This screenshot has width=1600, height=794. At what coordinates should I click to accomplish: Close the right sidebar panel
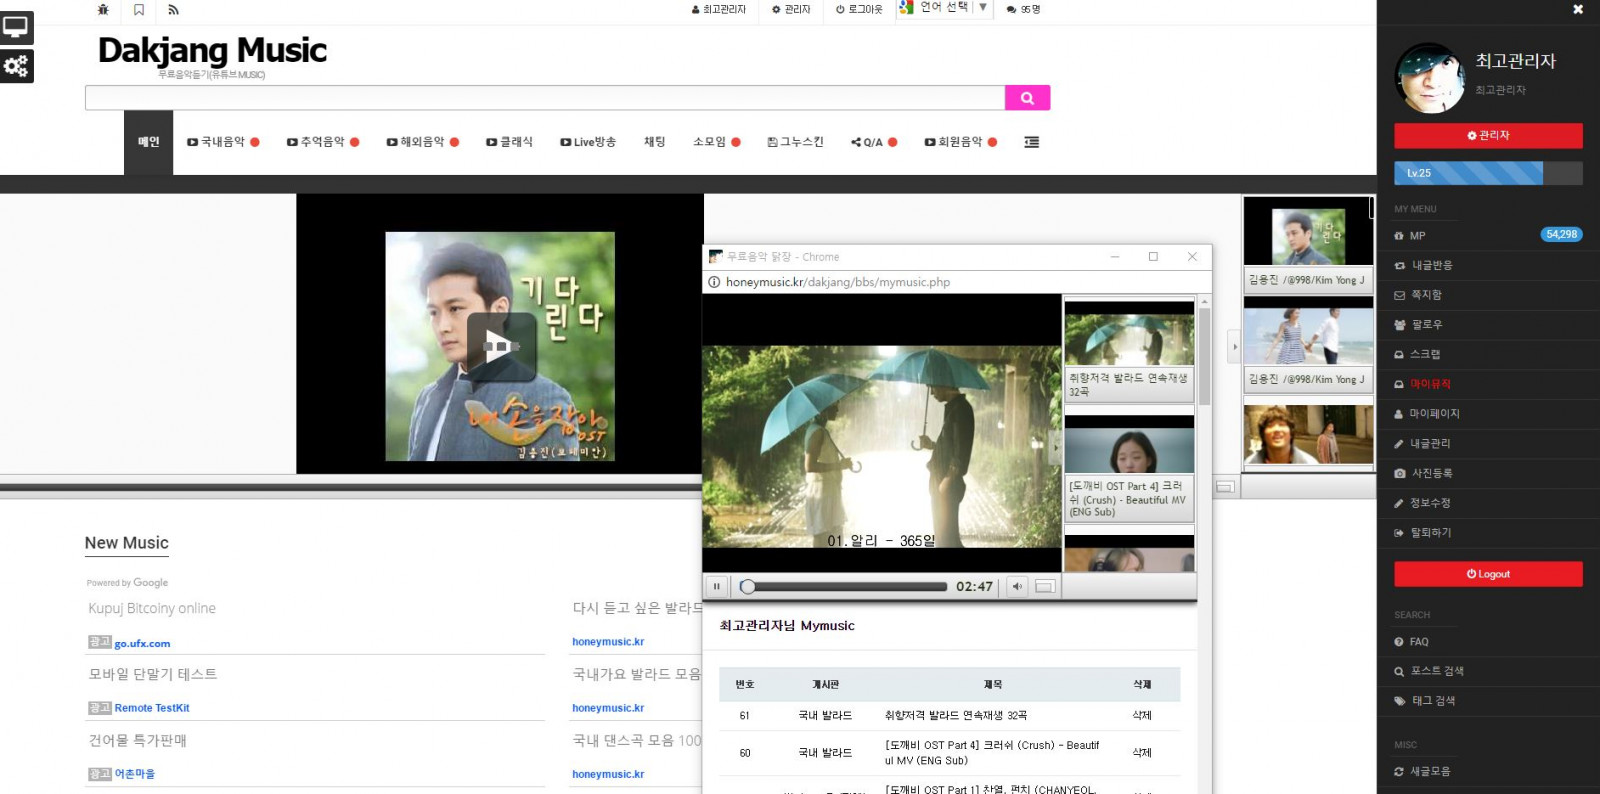[x=1578, y=9]
